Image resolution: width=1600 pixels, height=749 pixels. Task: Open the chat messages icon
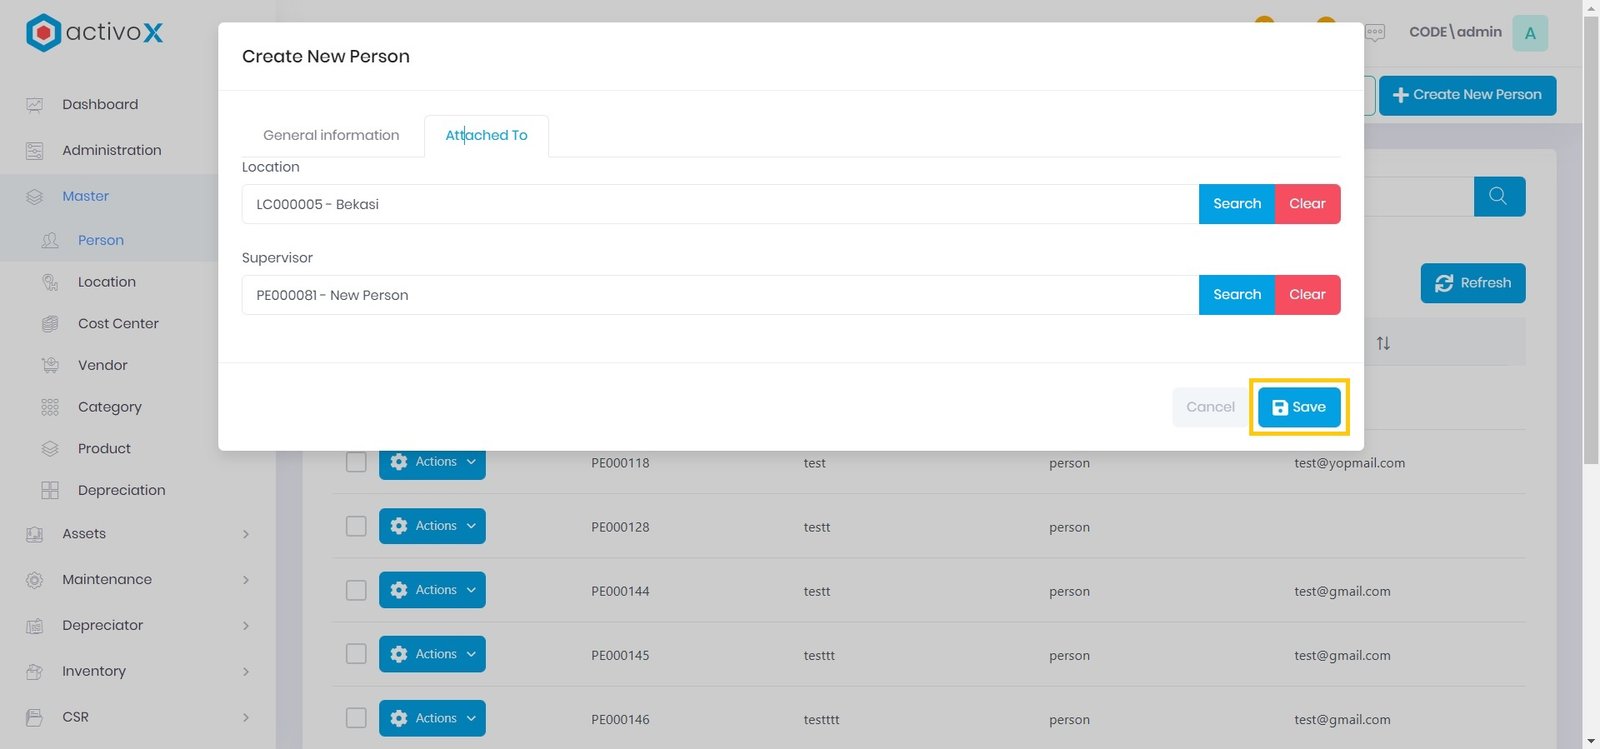point(1375,33)
